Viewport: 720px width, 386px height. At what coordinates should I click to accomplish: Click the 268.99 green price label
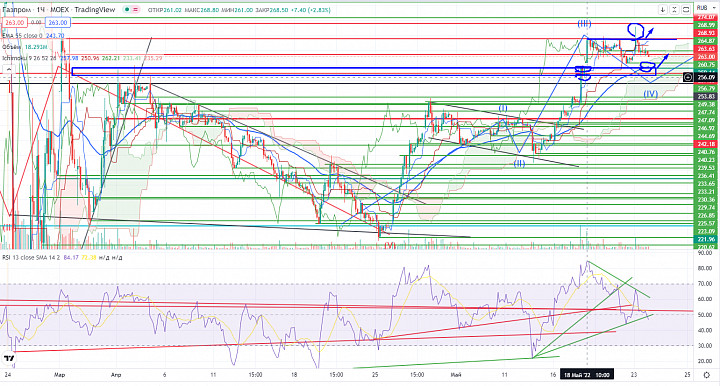coord(706,25)
